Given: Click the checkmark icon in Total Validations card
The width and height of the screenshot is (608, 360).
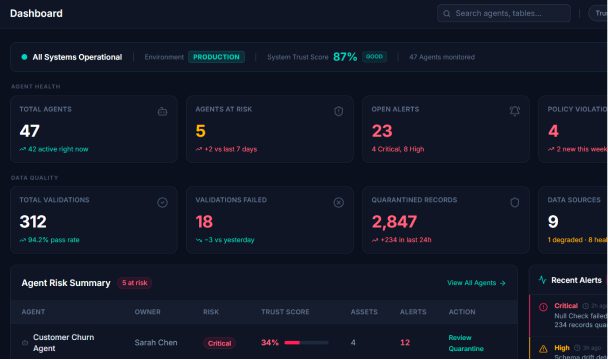Looking at the screenshot, I should (x=162, y=202).
